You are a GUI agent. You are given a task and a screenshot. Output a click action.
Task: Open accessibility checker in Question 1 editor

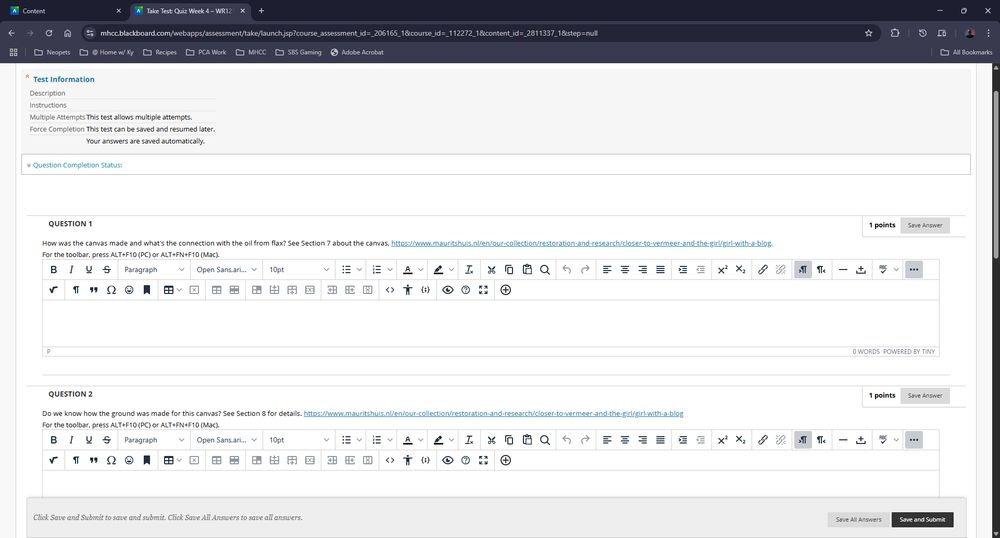point(408,290)
